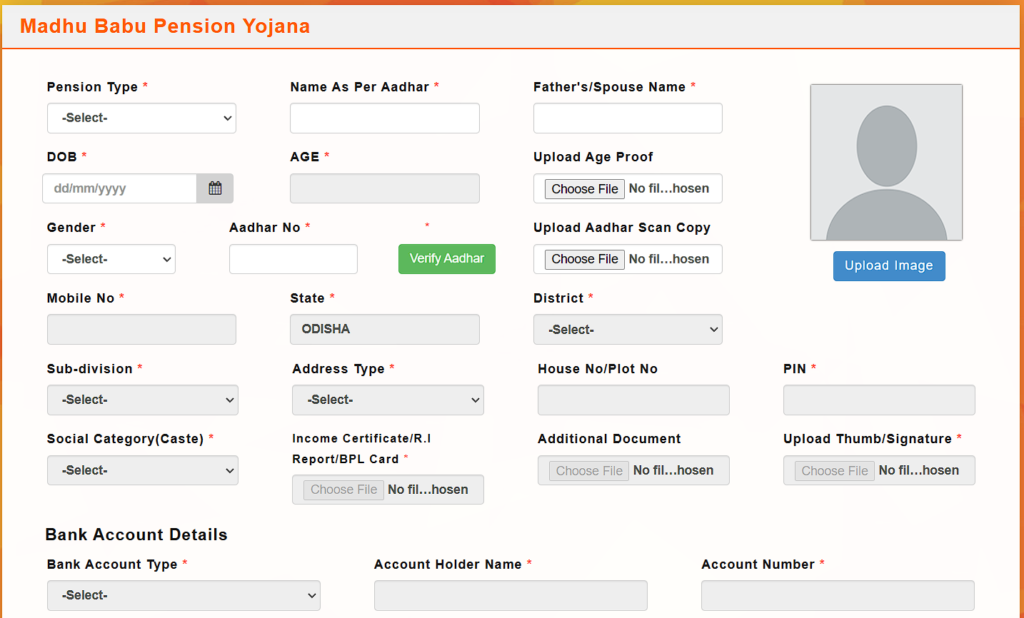Focus the Aadhar No input field

point(293,259)
